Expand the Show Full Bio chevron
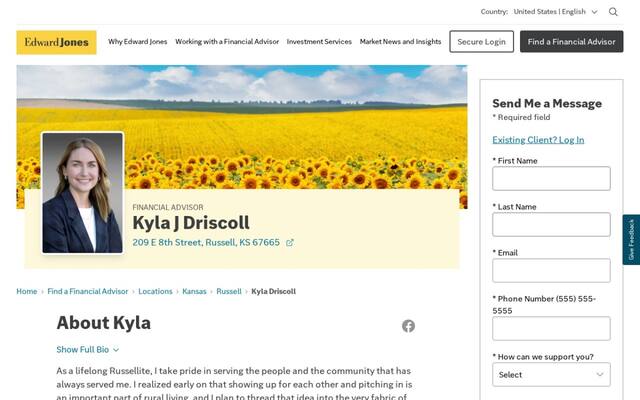The width and height of the screenshot is (640, 400). click(x=116, y=350)
